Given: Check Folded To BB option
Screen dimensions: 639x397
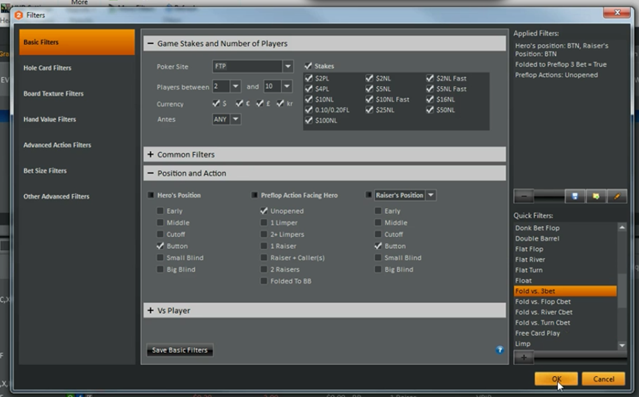Looking at the screenshot, I should click(264, 281).
